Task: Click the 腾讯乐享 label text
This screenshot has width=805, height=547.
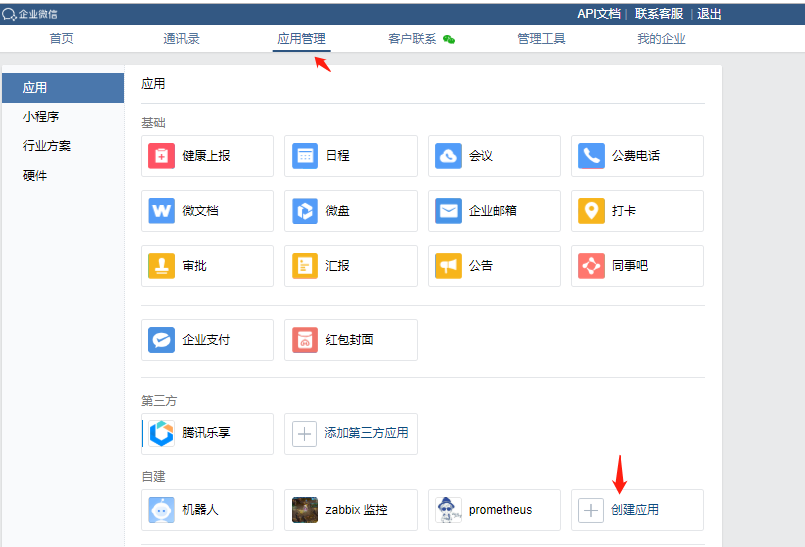Action: pos(206,433)
